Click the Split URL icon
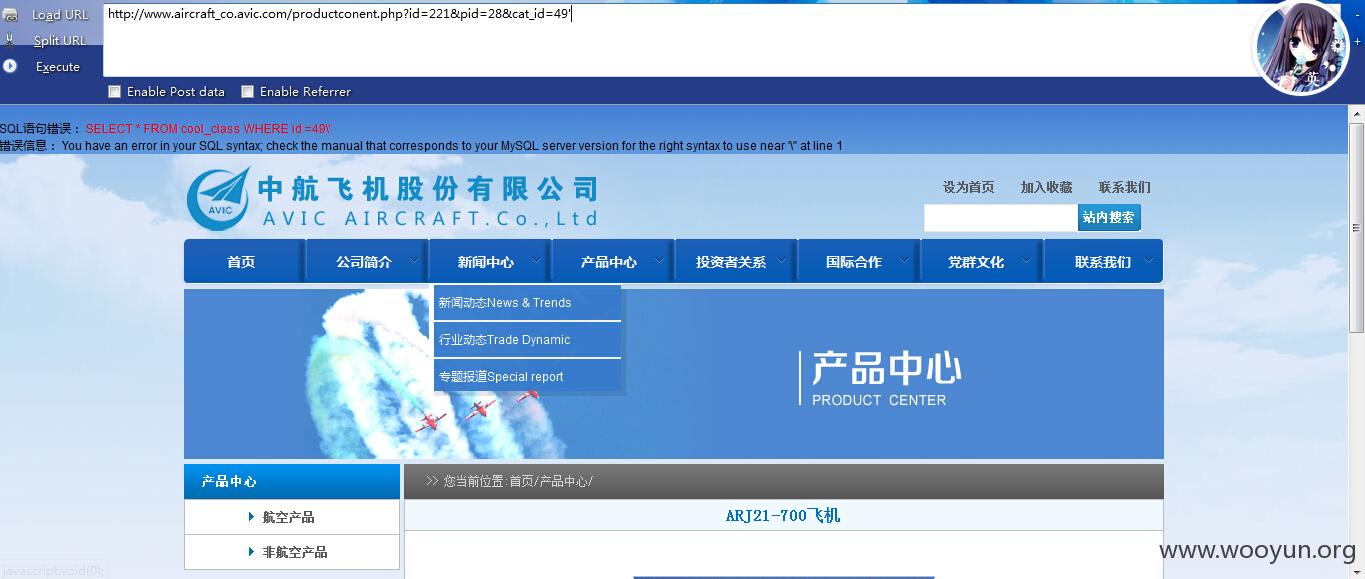The width and height of the screenshot is (1365, 579). click(10, 41)
